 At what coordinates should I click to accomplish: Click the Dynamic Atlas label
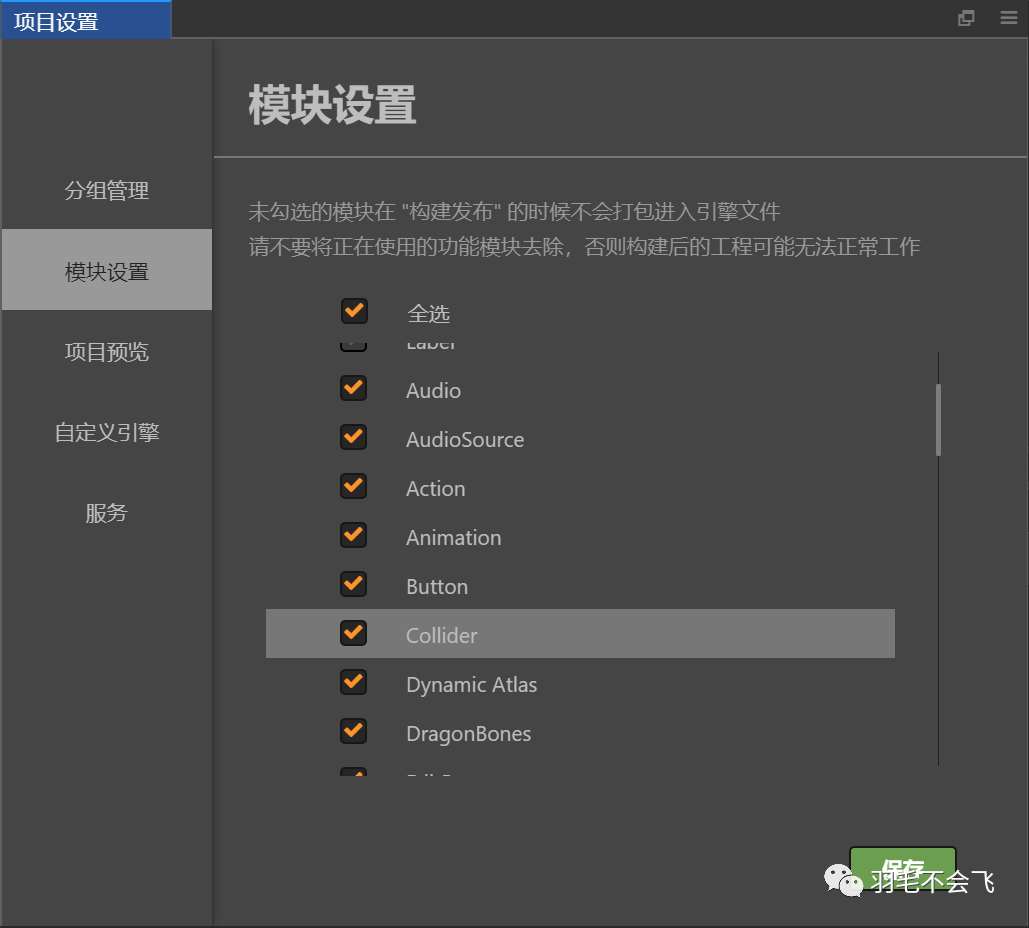pyautogui.click(x=471, y=685)
